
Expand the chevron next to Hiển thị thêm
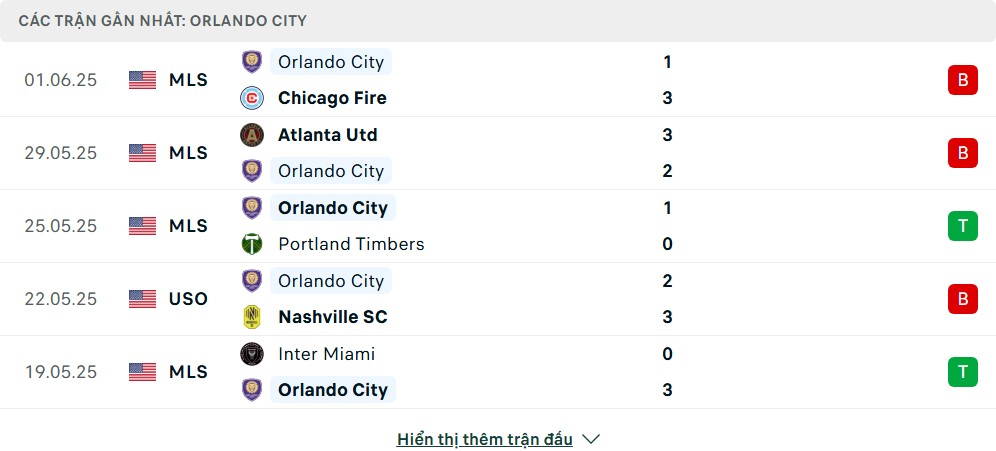[590, 439]
